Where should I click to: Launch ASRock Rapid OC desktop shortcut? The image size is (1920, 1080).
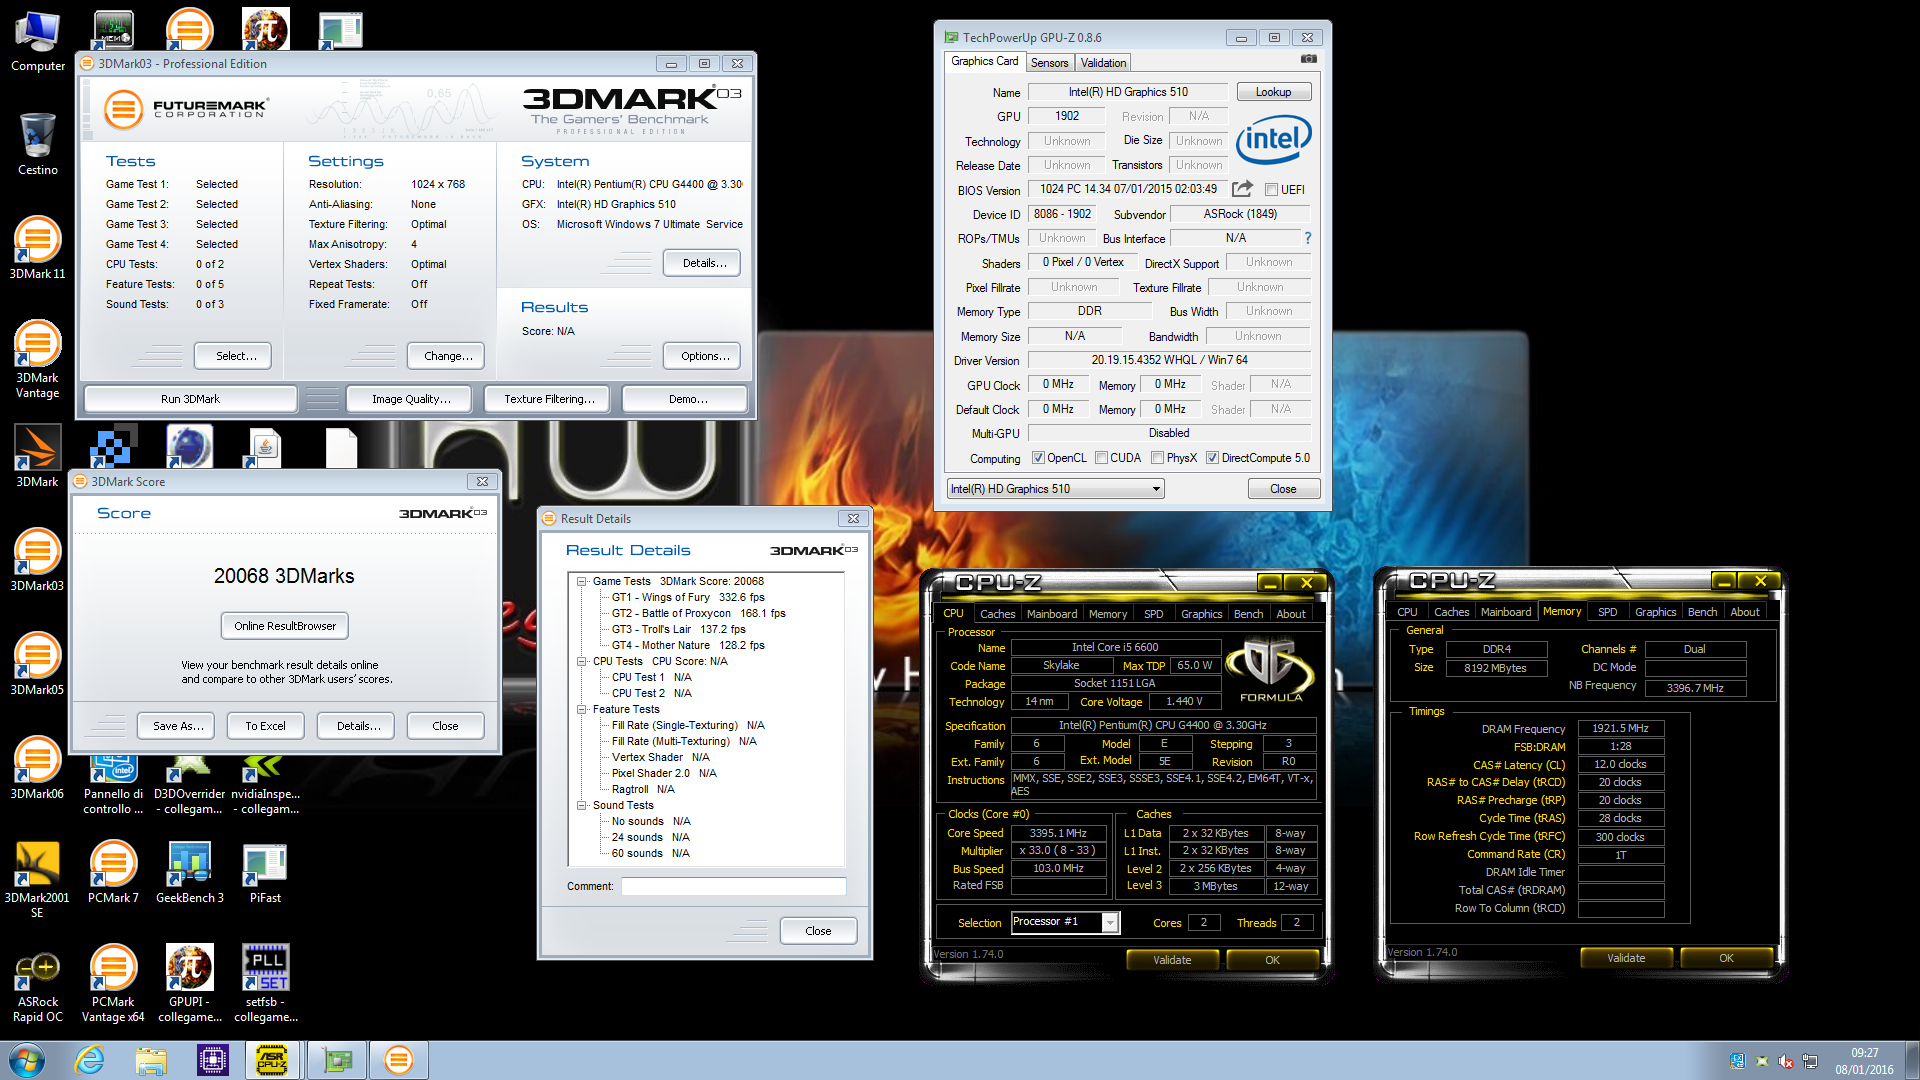38,984
